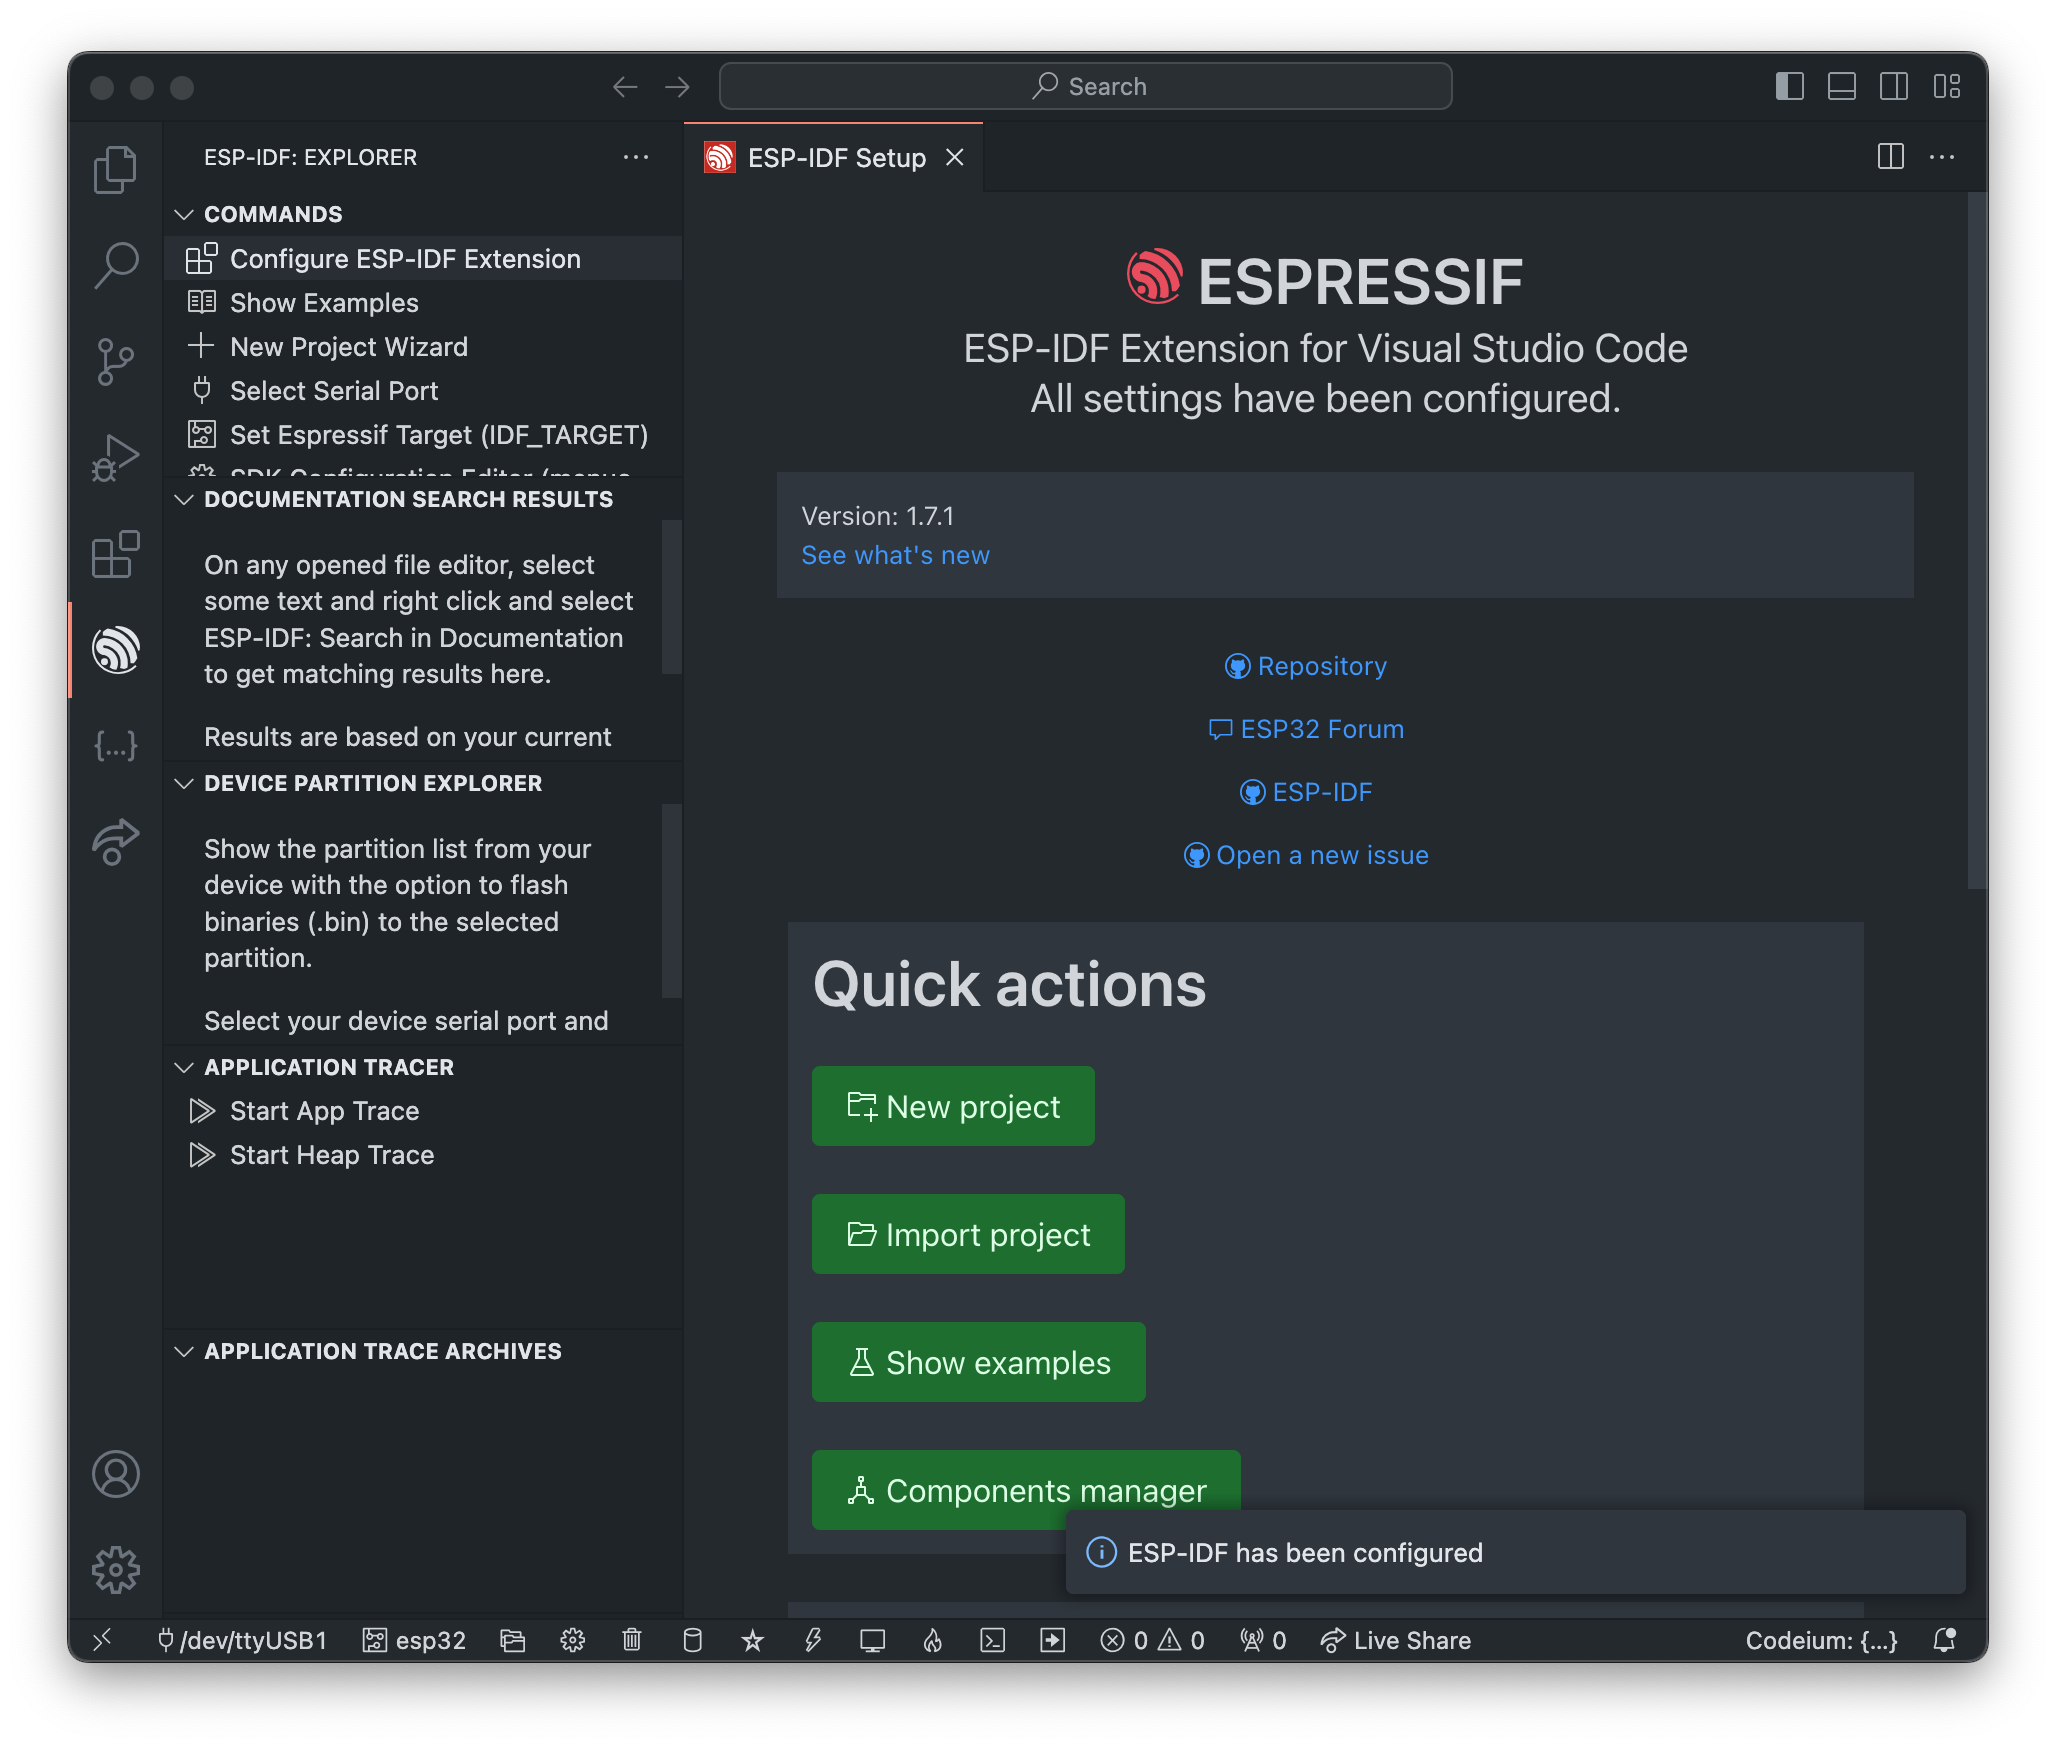The image size is (2056, 1746).
Task: Collapse the DEVICE PARTITION EXPLORER section
Action: 373,783
